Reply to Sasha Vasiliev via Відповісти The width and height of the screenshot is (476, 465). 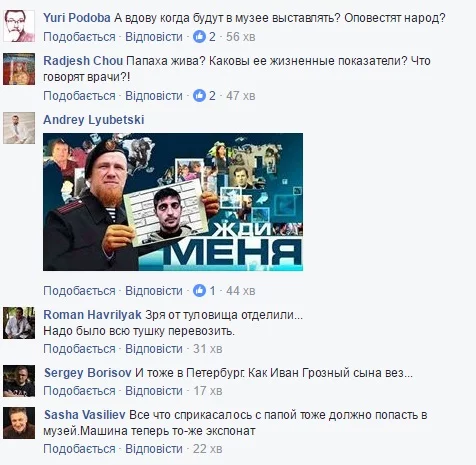(x=154, y=449)
